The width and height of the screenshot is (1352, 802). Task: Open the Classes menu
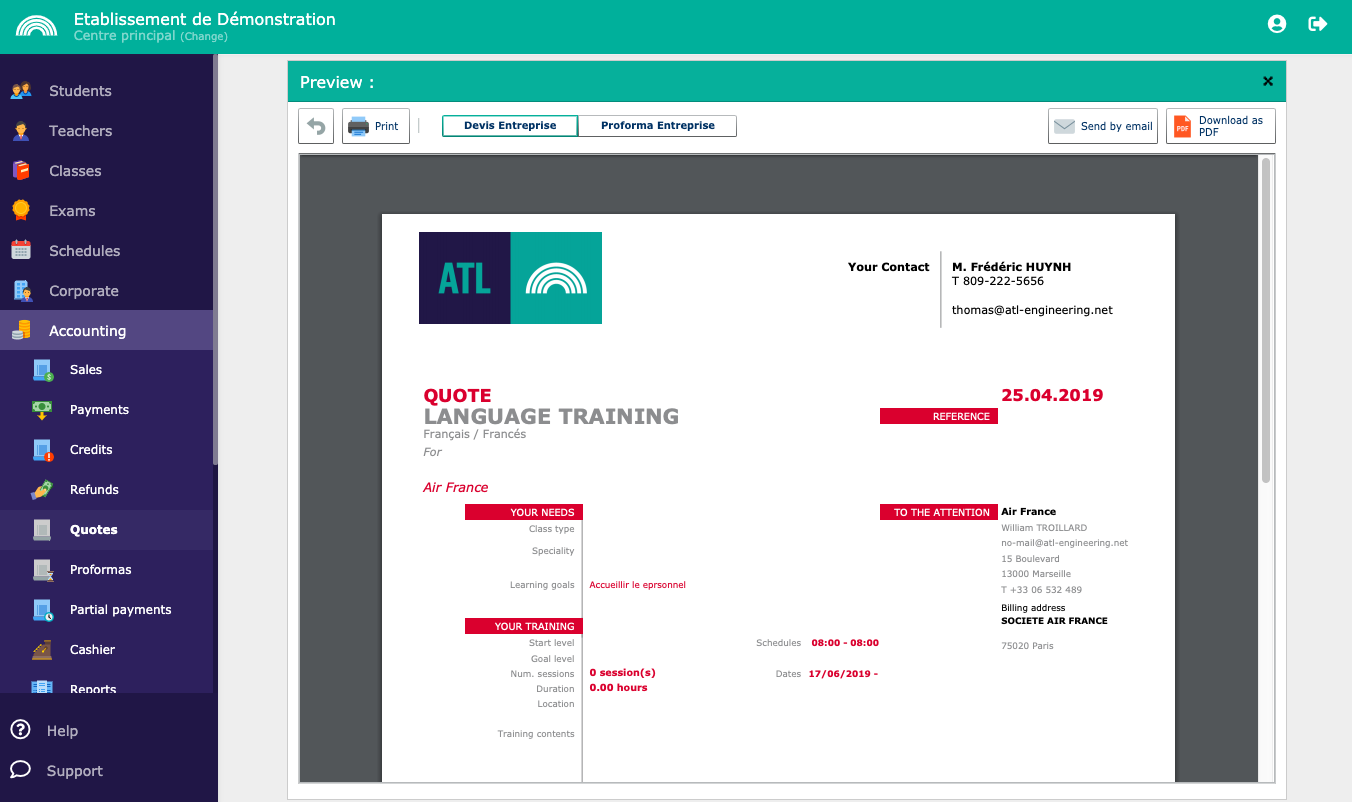click(106, 170)
